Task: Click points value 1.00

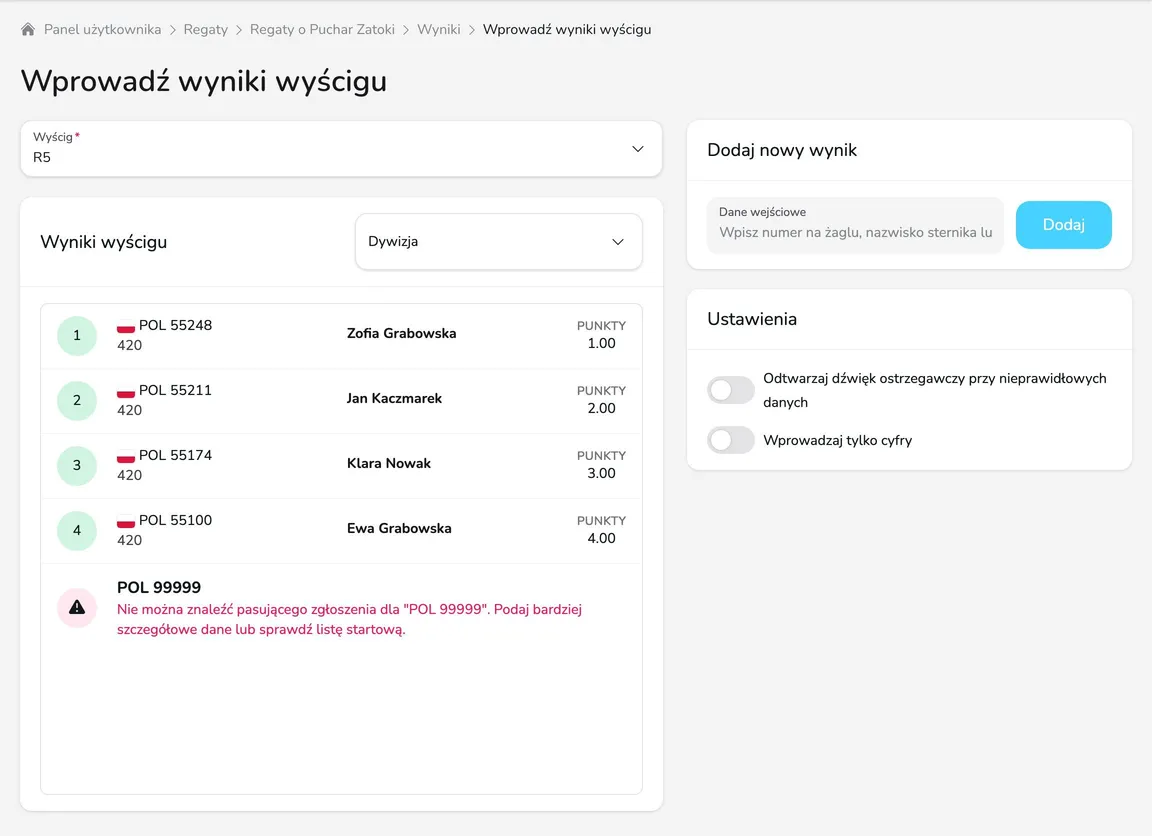Action: pos(601,343)
